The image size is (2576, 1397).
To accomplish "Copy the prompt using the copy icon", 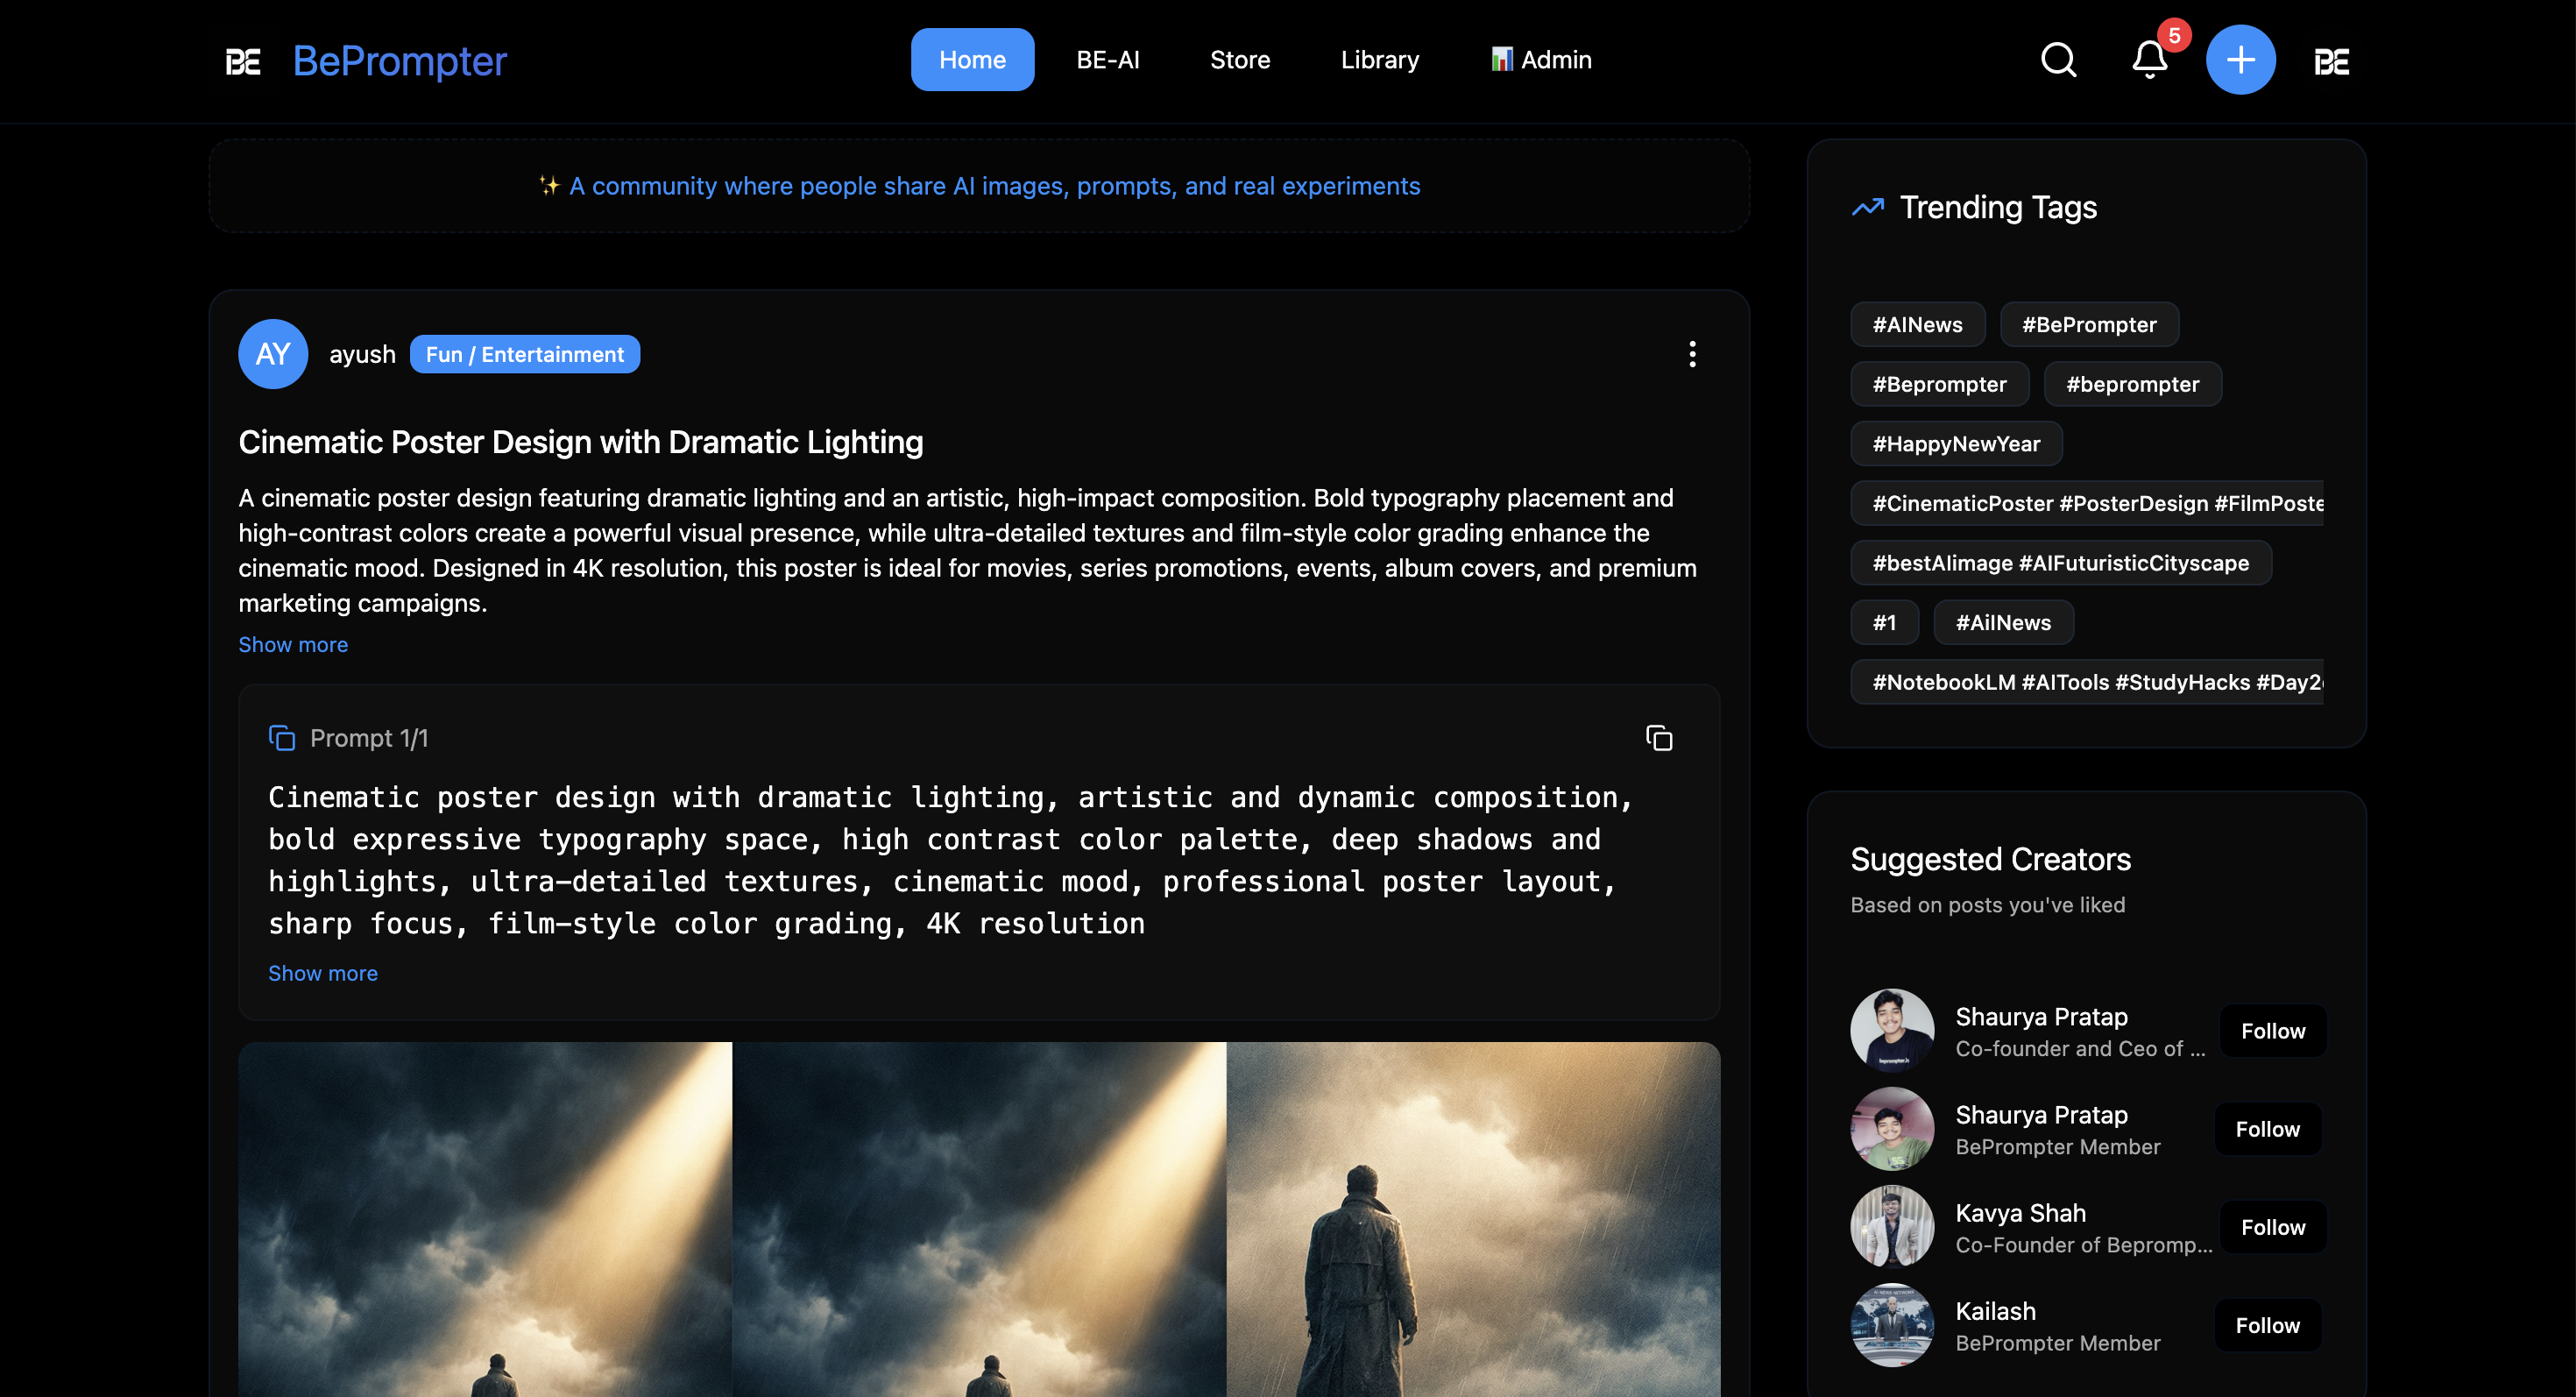I will tap(1659, 738).
